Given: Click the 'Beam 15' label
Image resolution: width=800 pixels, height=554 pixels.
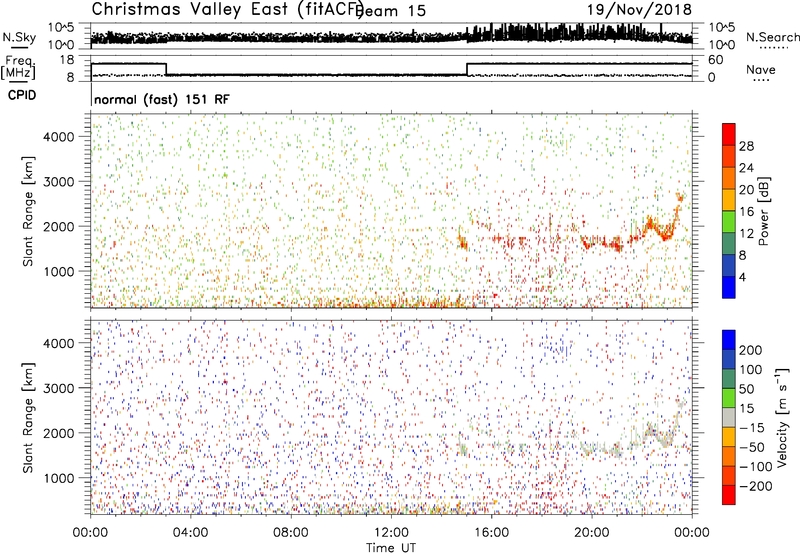Looking at the screenshot, I should click(x=391, y=11).
